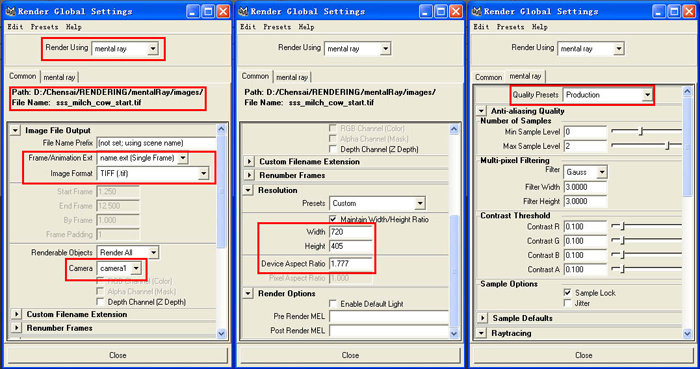Click the Contrast G slider
Viewport: 700px width, 369px height.
click(x=646, y=241)
